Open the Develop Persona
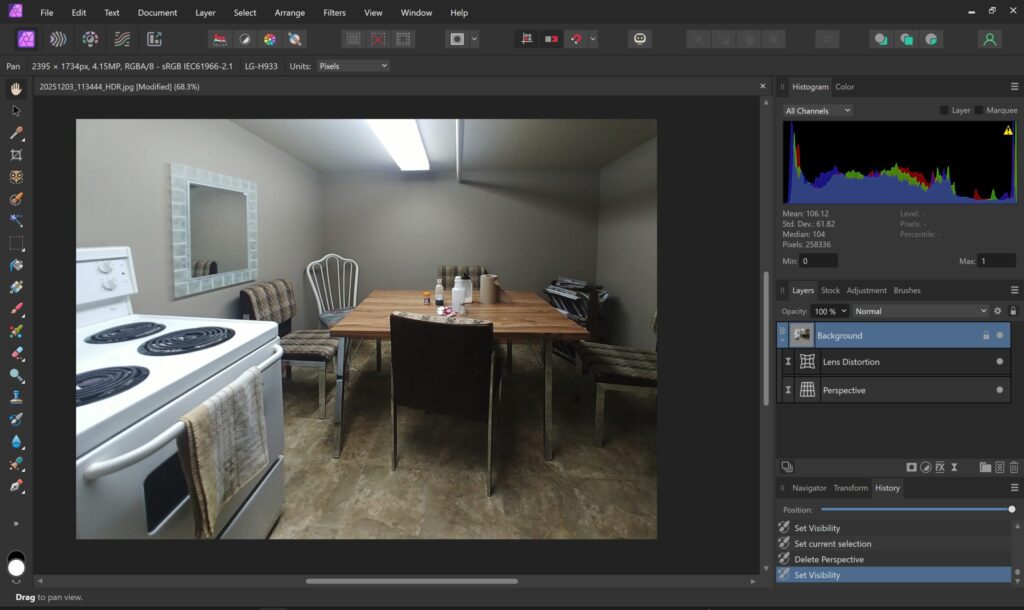Screen dimensions: 1024x610 [90, 39]
